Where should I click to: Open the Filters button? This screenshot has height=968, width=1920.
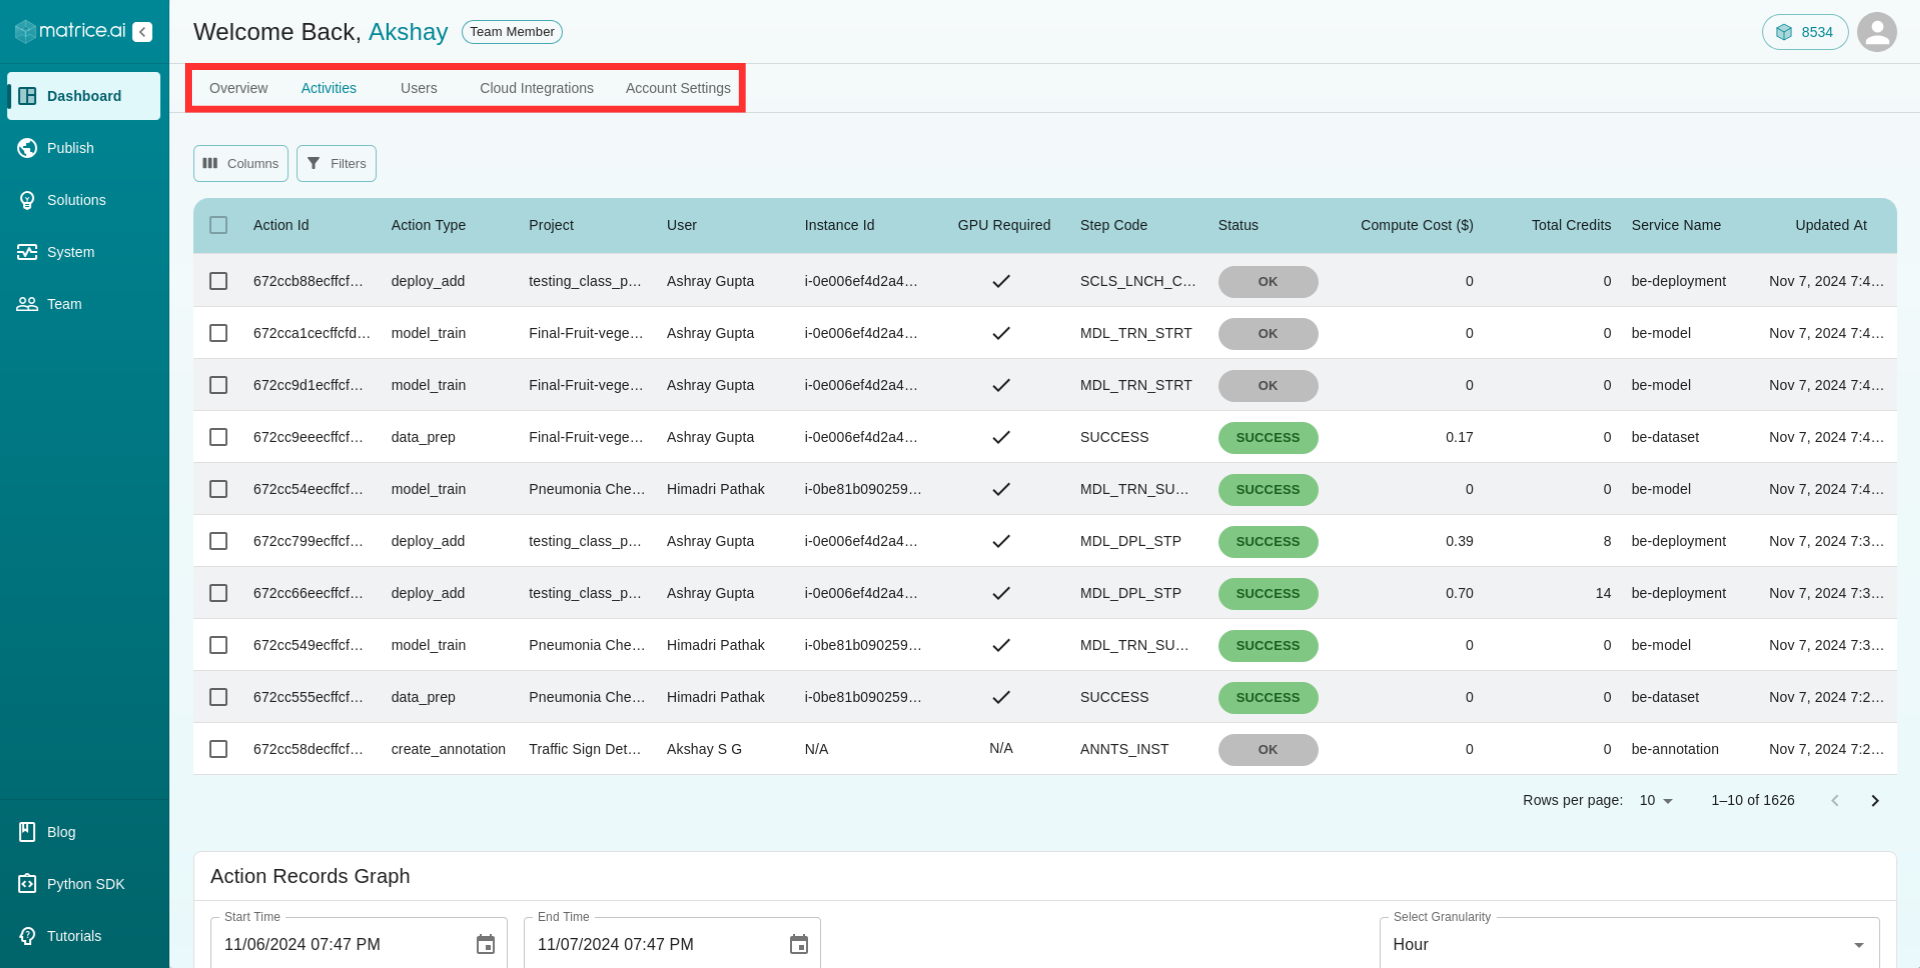pyautogui.click(x=336, y=163)
